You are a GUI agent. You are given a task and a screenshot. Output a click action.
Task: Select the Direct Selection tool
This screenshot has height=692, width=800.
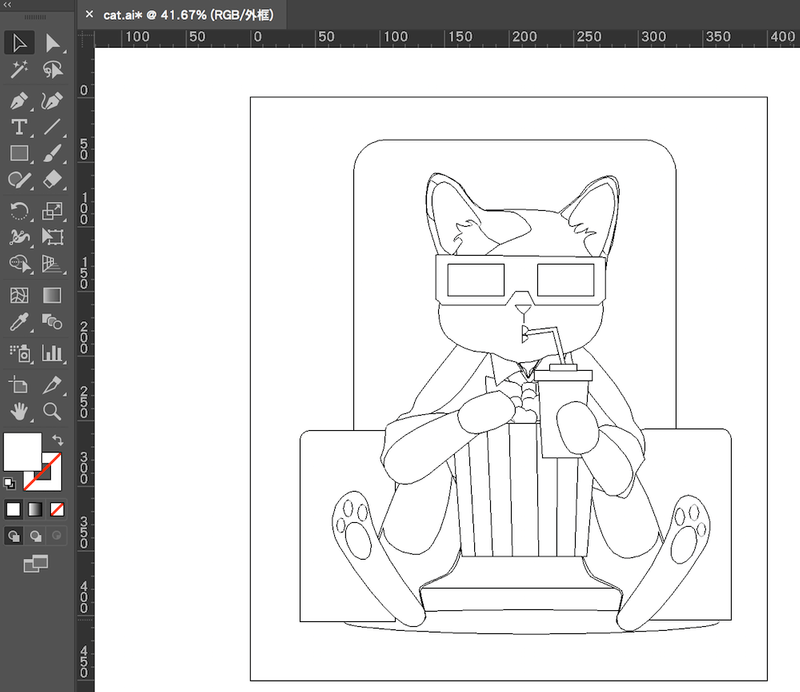pyautogui.click(x=52, y=43)
